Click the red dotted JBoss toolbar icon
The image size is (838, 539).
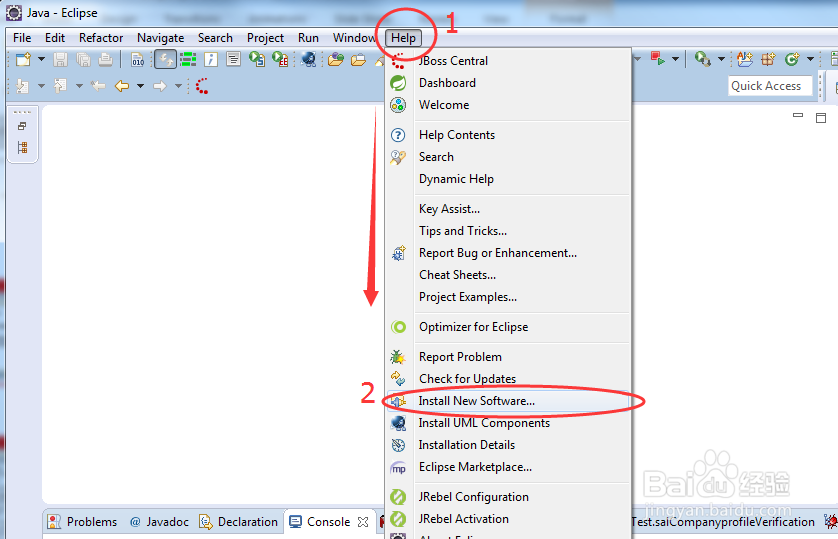click(201, 86)
